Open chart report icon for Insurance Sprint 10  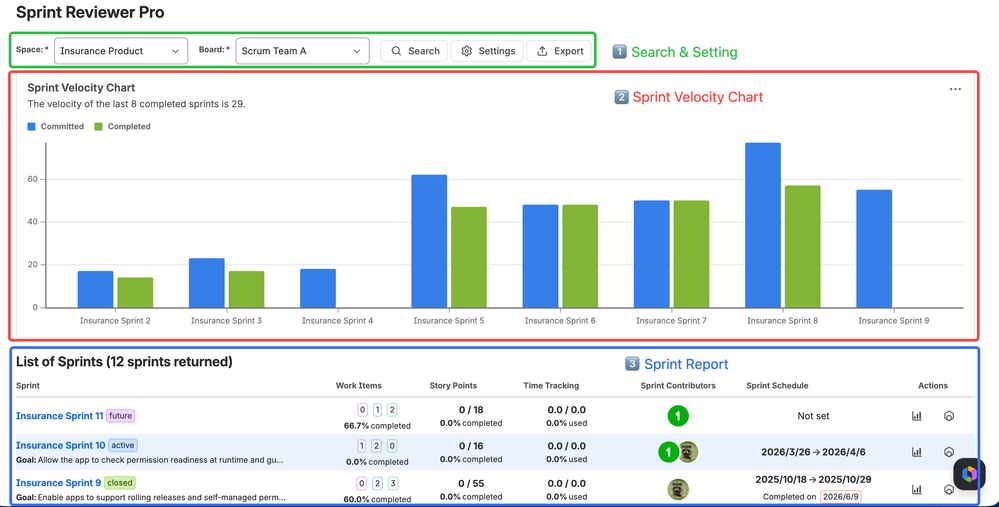pyautogui.click(x=917, y=452)
